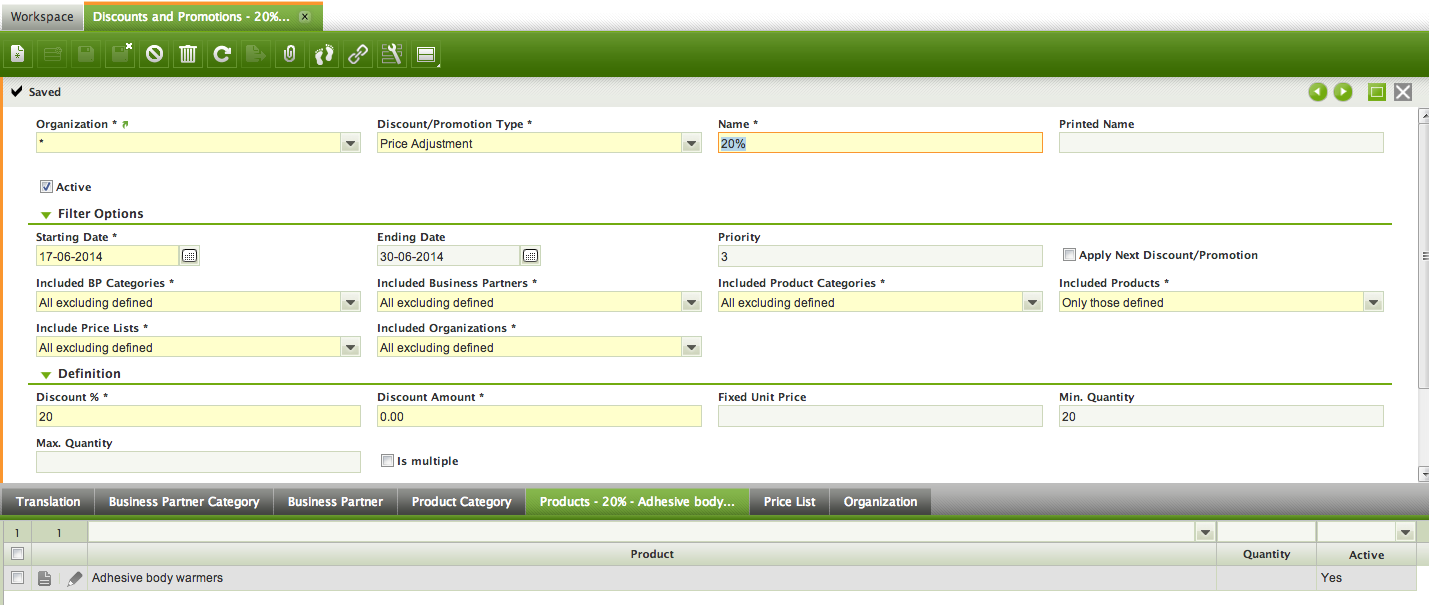Click the Max. Quantity field

click(198, 462)
